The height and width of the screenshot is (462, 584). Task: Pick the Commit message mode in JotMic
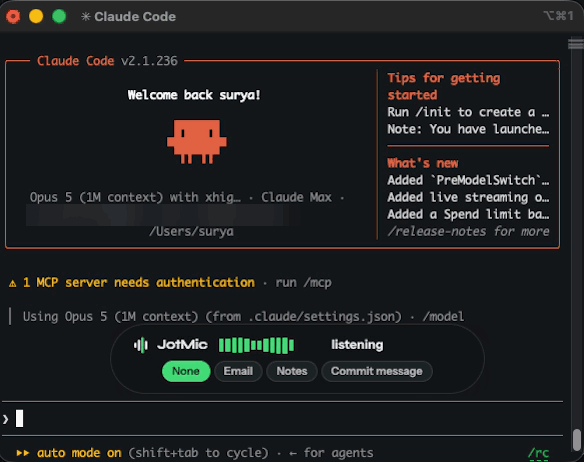tap(377, 371)
